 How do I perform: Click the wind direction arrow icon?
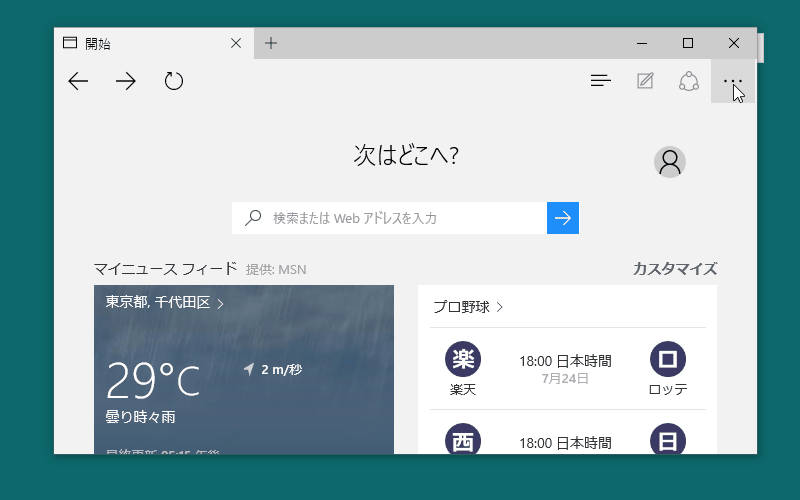pyautogui.click(x=249, y=368)
